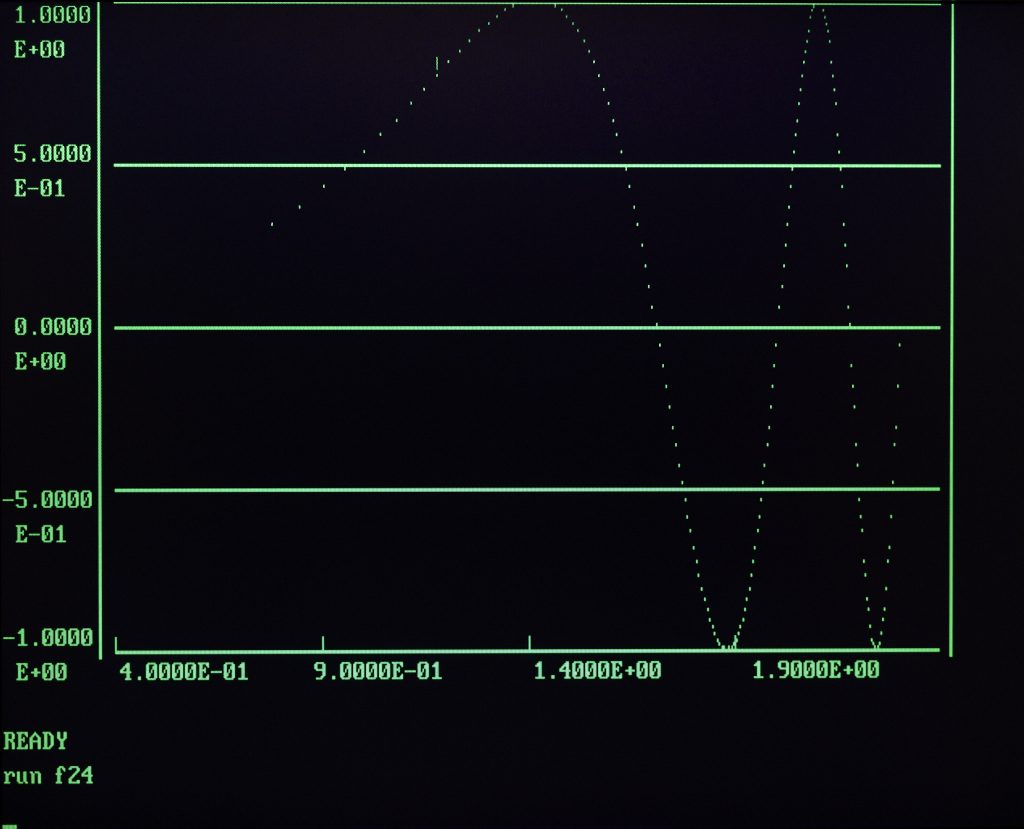The width and height of the screenshot is (1024, 829).
Task: Click the 1.0000 E+00 y-axis label
Action: 52,32
